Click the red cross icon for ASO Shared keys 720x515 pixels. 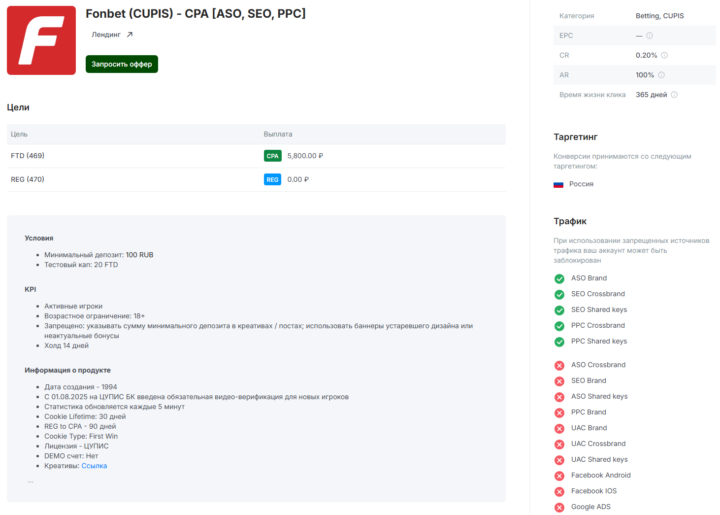[559, 397]
